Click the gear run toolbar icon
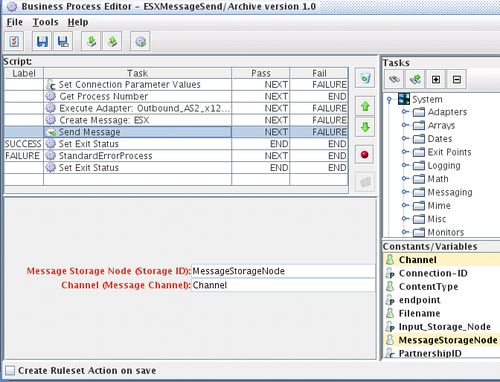 pos(140,42)
